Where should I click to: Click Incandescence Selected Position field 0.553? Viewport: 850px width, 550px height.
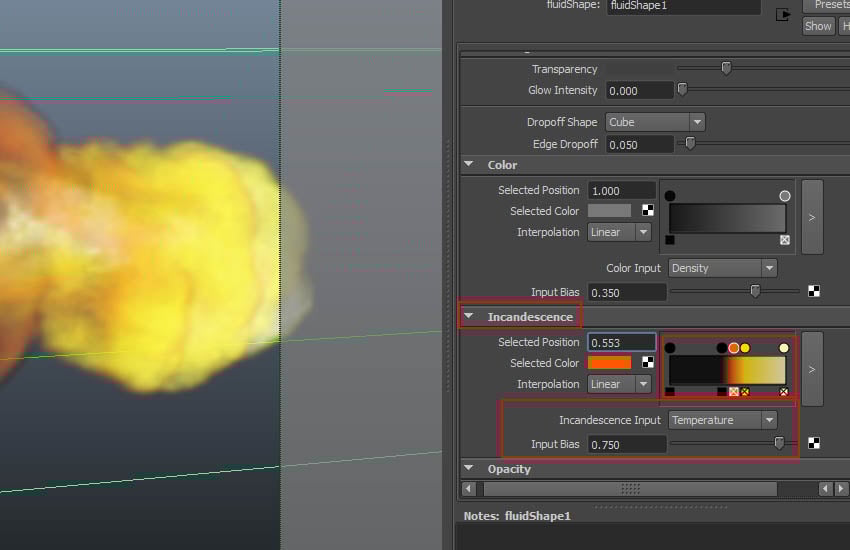(x=621, y=342)
